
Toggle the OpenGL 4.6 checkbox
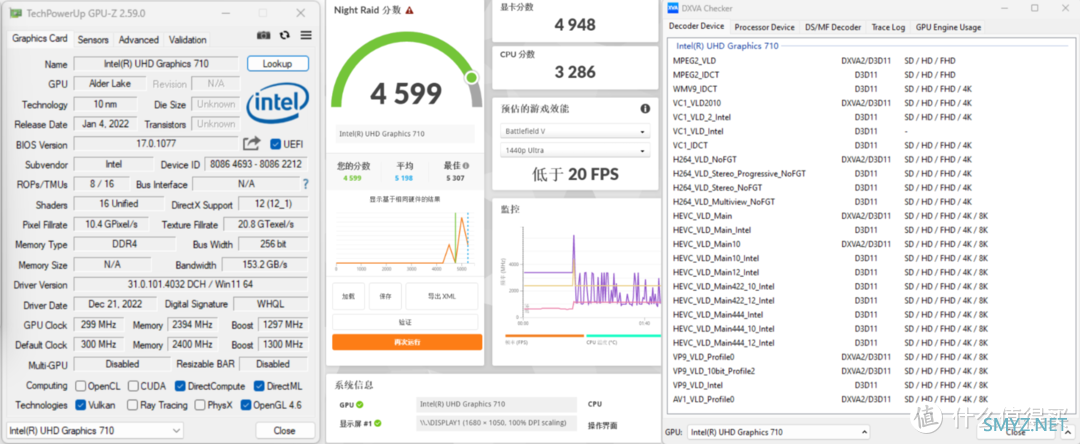pyautogui.click(x=246, y=405)
